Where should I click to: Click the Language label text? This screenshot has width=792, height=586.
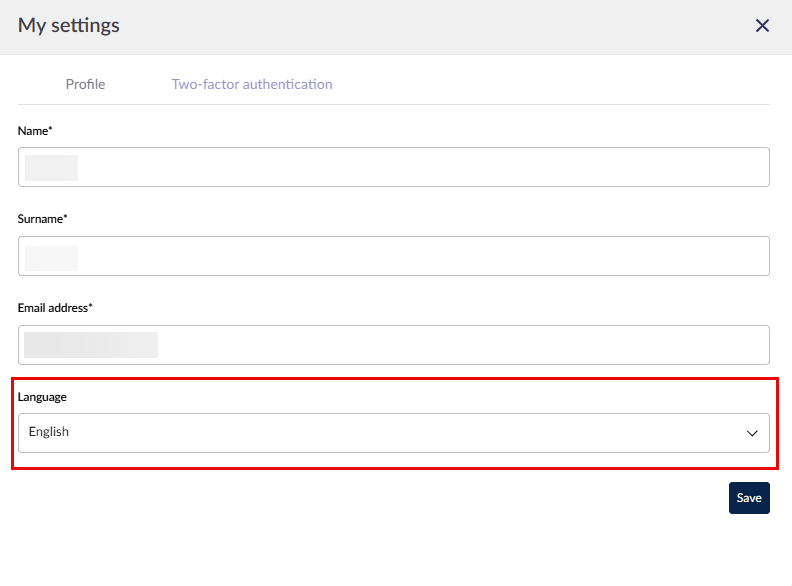point(42,397)
